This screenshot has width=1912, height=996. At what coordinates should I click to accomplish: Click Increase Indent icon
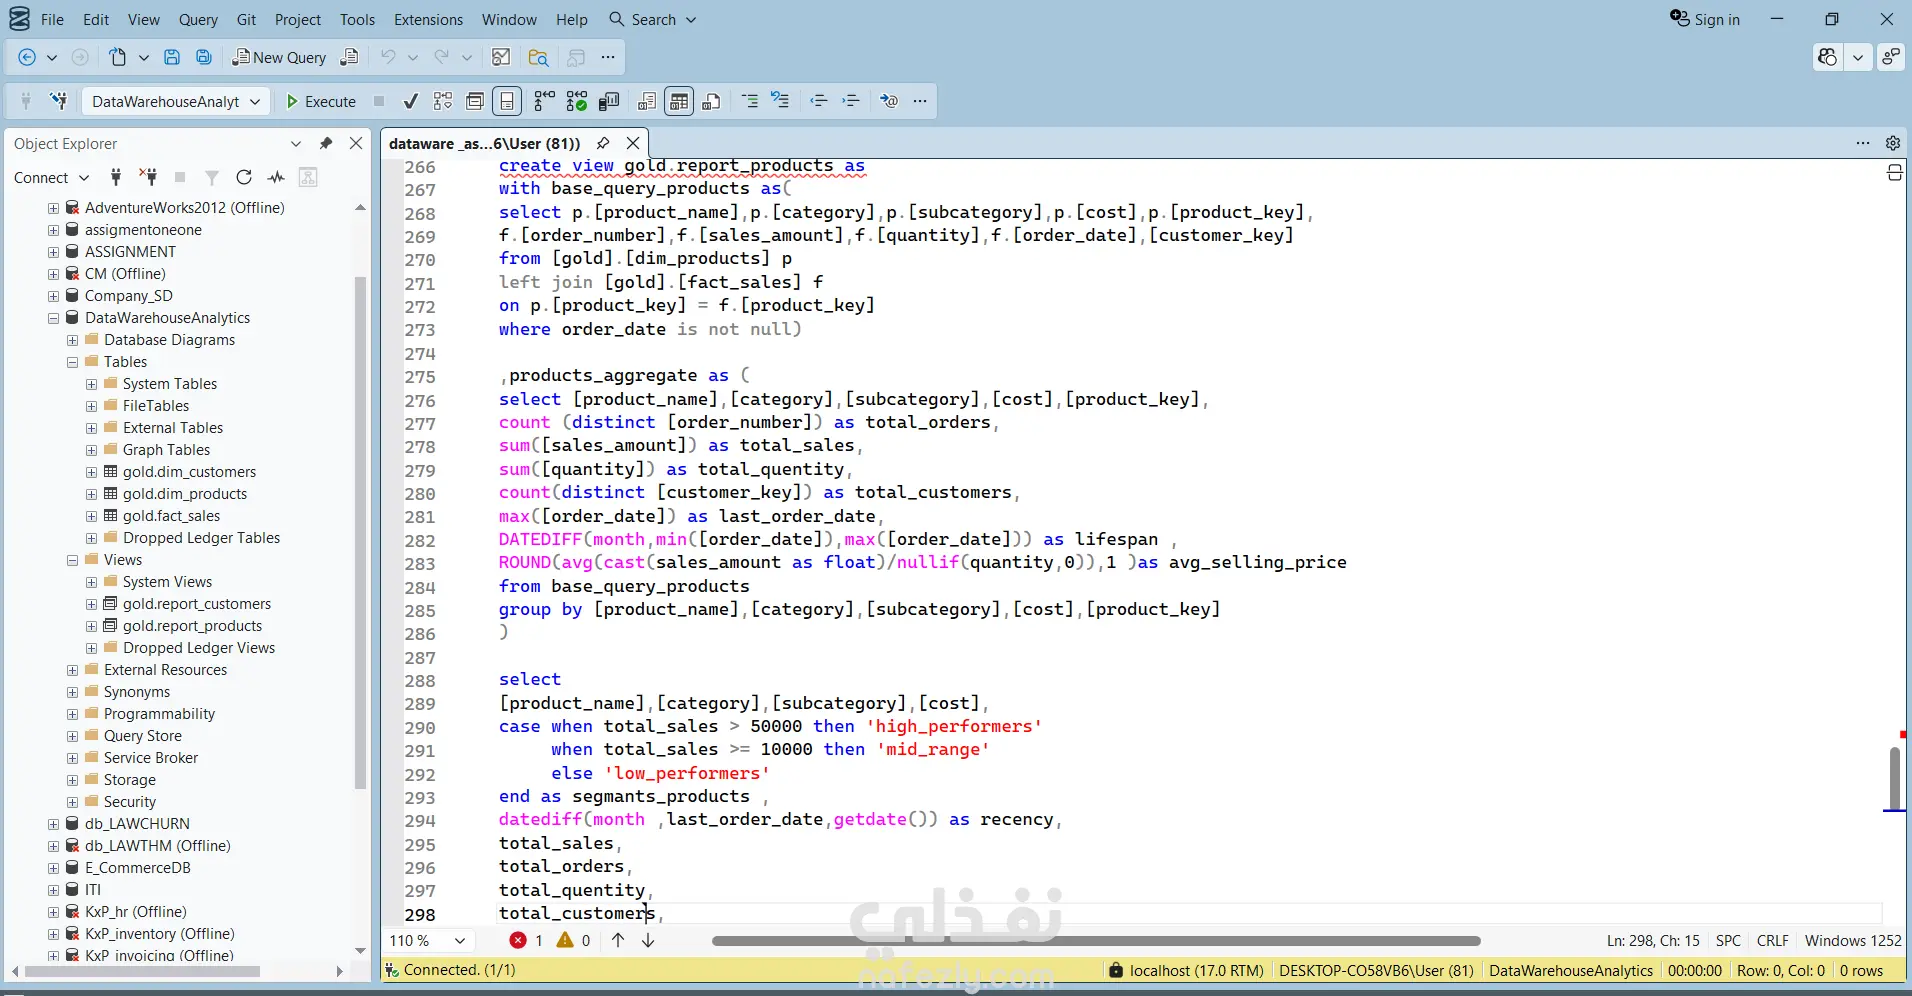click(851, 101)
